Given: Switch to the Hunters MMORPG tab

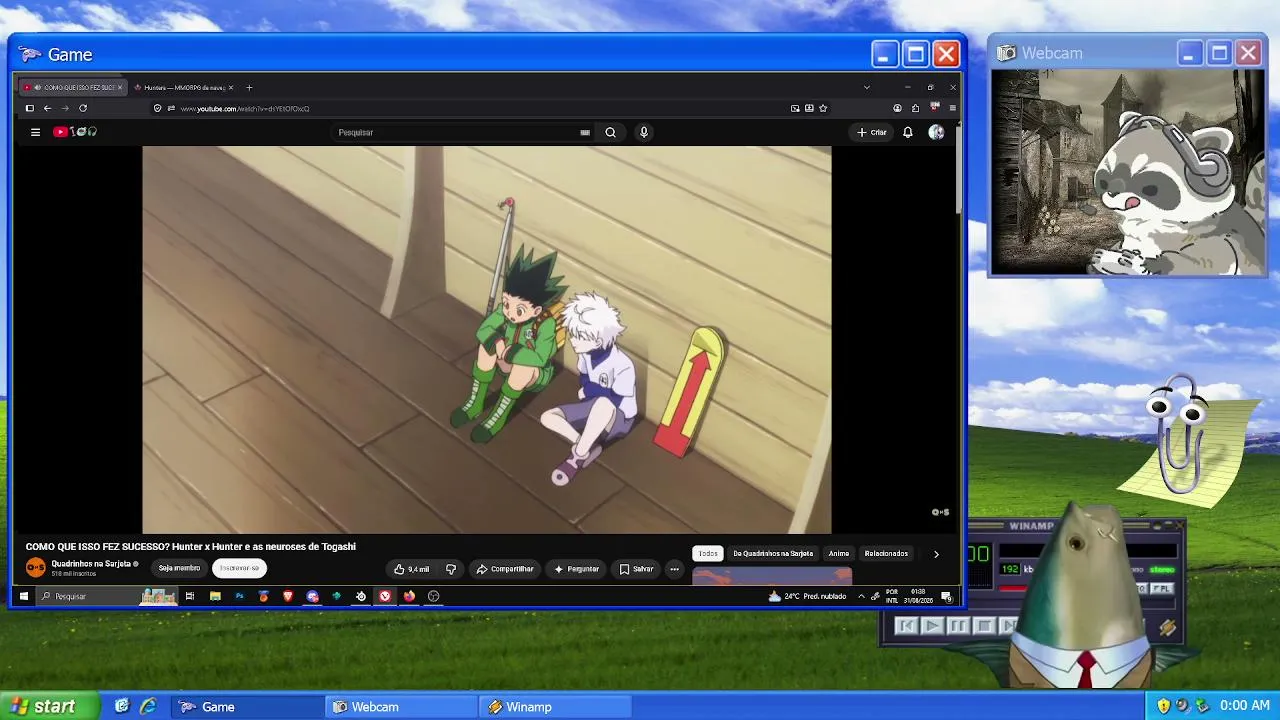Looking at the screenshot, I should click(184, 87).
